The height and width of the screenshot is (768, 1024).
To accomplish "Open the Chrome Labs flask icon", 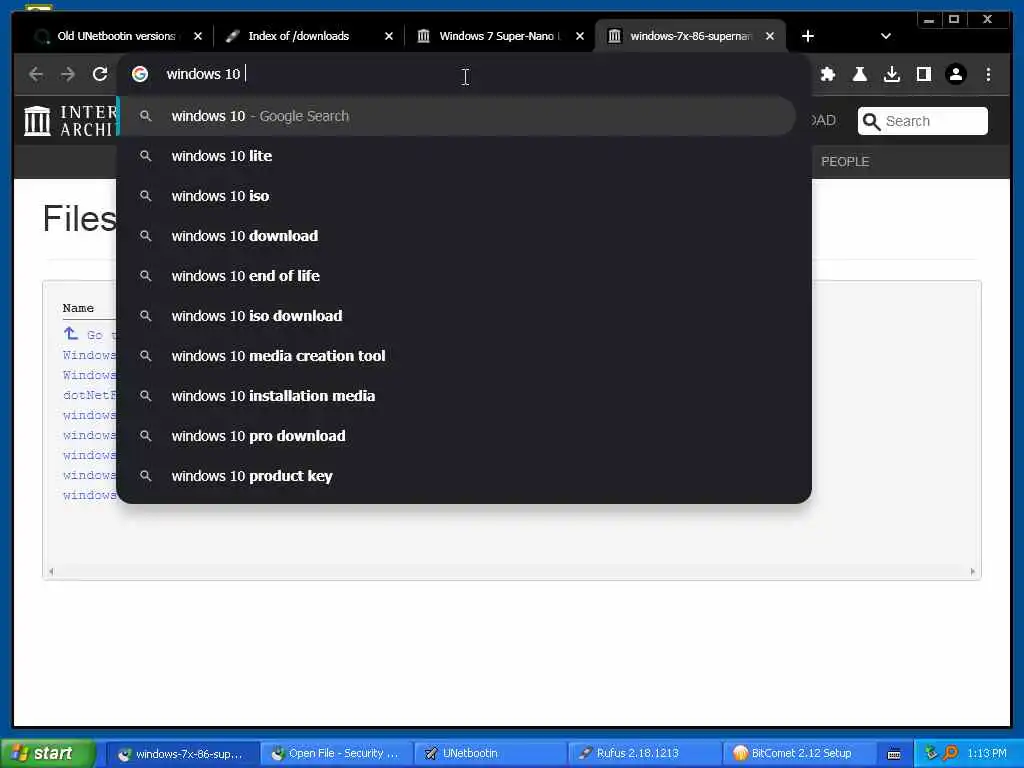I will point(859,74).
